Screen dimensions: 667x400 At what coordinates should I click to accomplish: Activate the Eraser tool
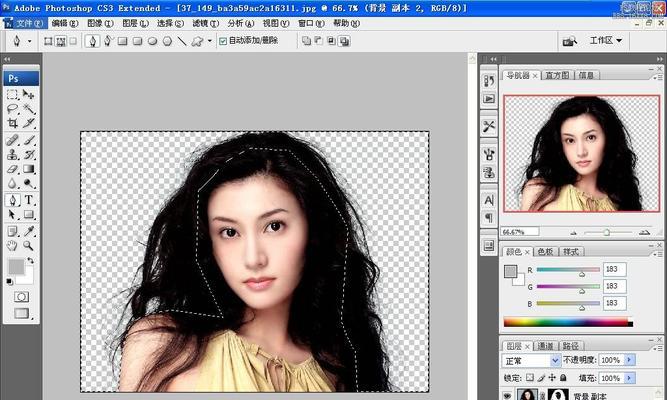pos(12,169)
